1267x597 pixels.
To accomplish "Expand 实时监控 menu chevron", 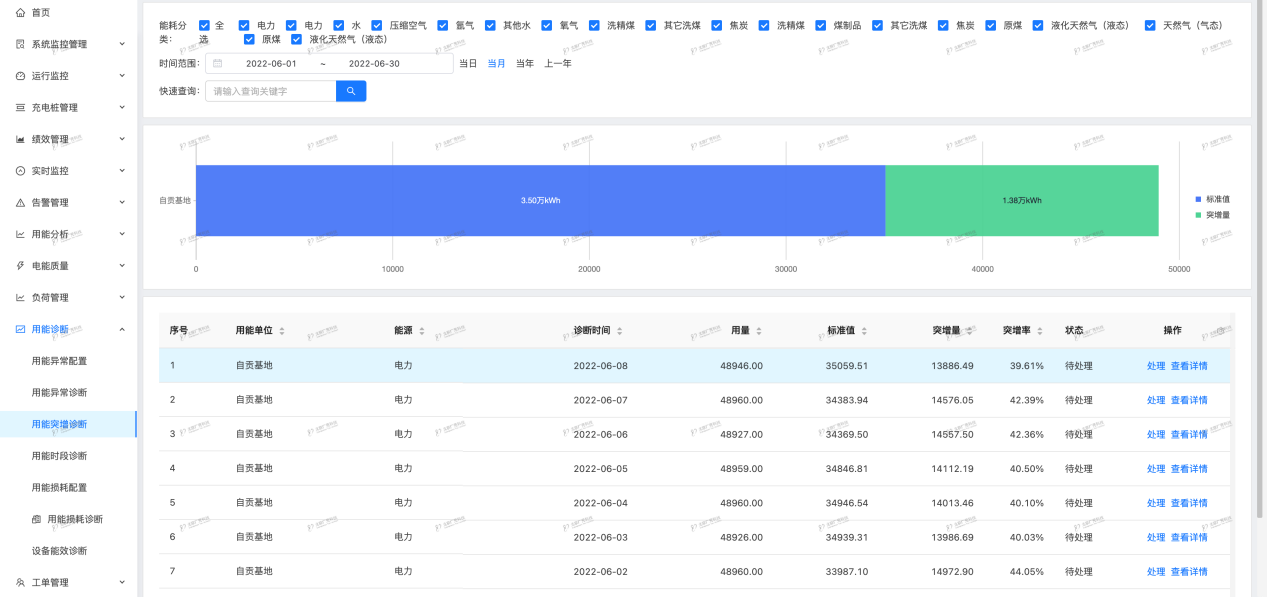I will click(122, 171).
